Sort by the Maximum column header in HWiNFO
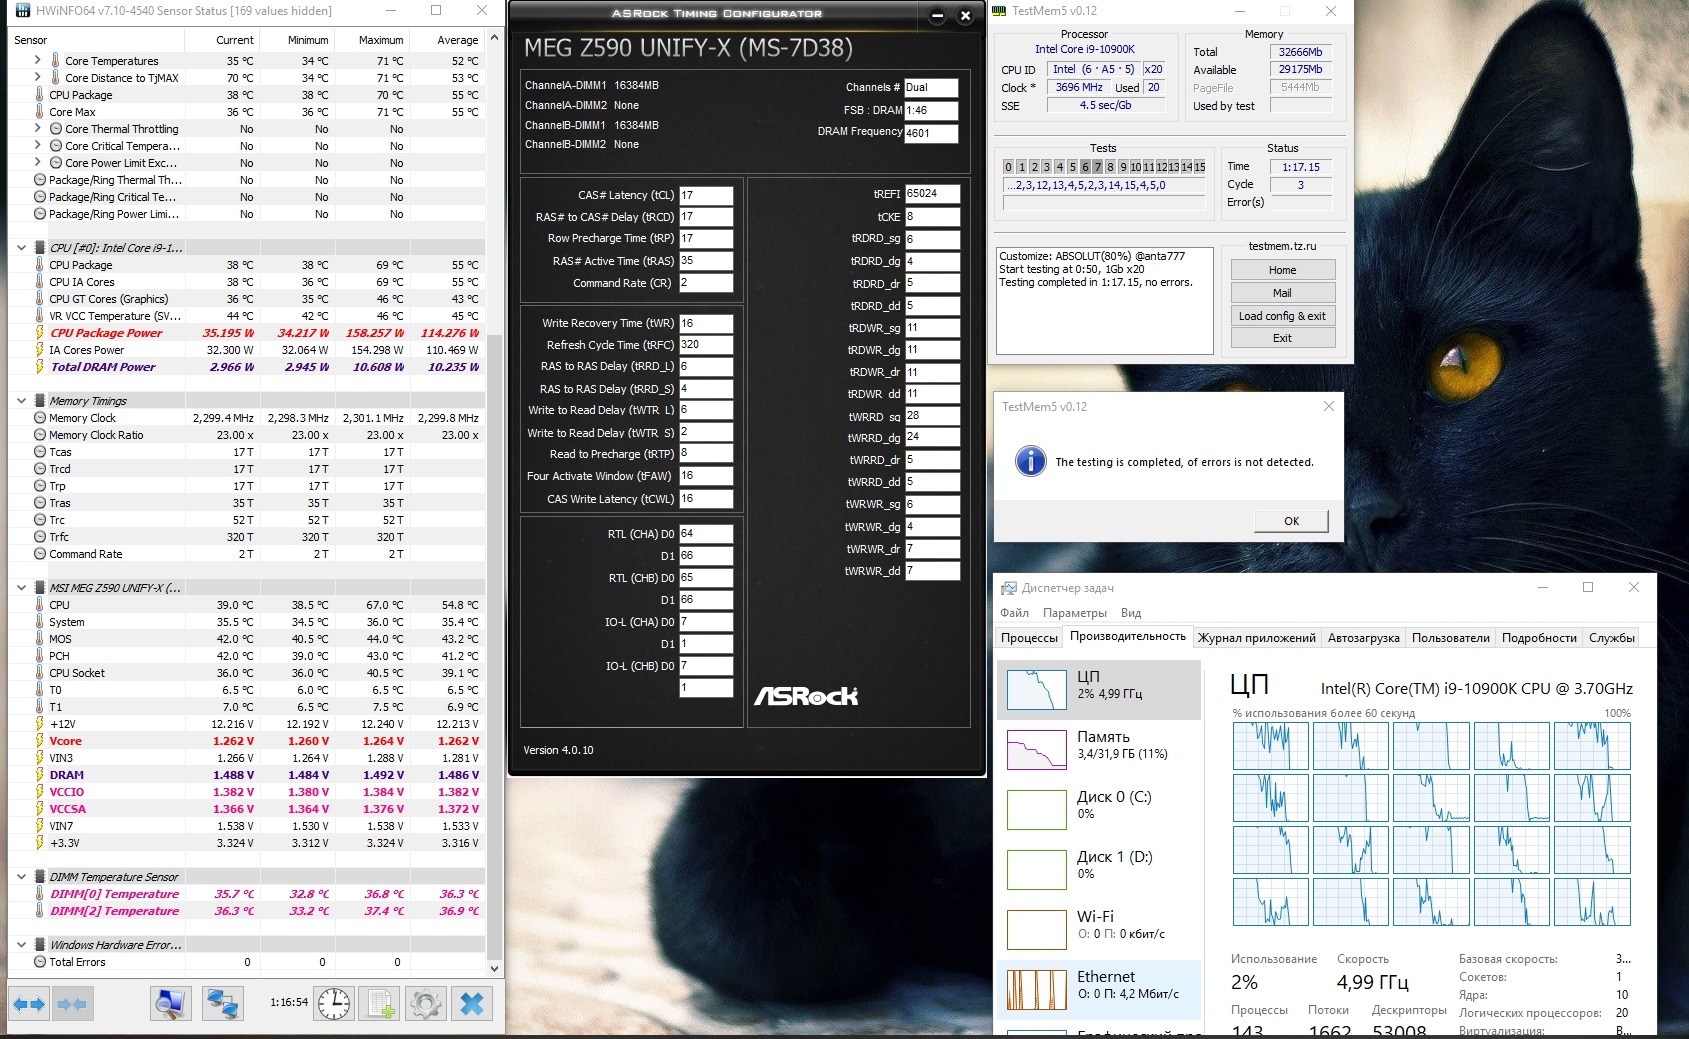This screenshot has width=1689, height=1039. point(372,40)
